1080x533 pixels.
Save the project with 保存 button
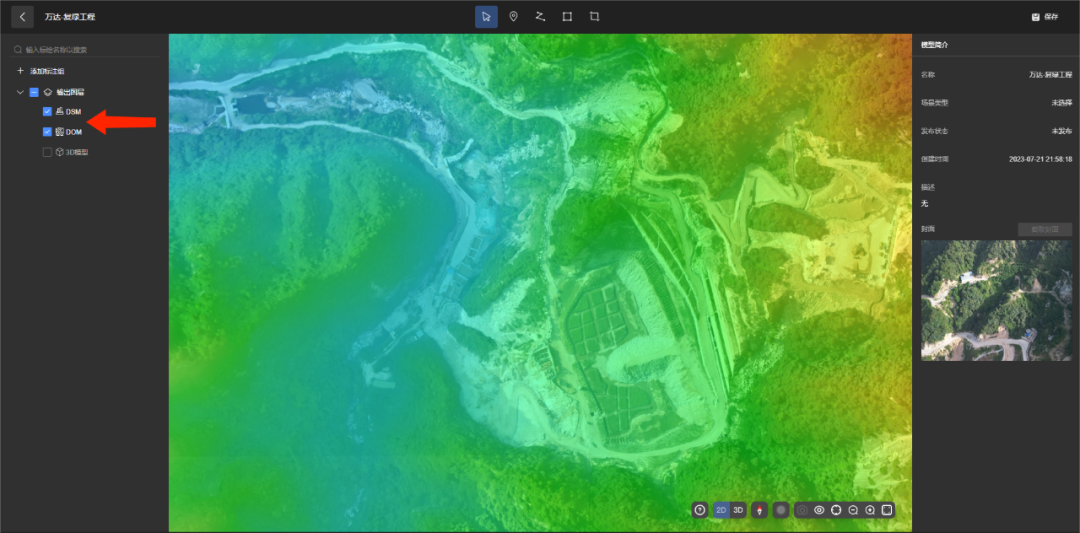1045,17
